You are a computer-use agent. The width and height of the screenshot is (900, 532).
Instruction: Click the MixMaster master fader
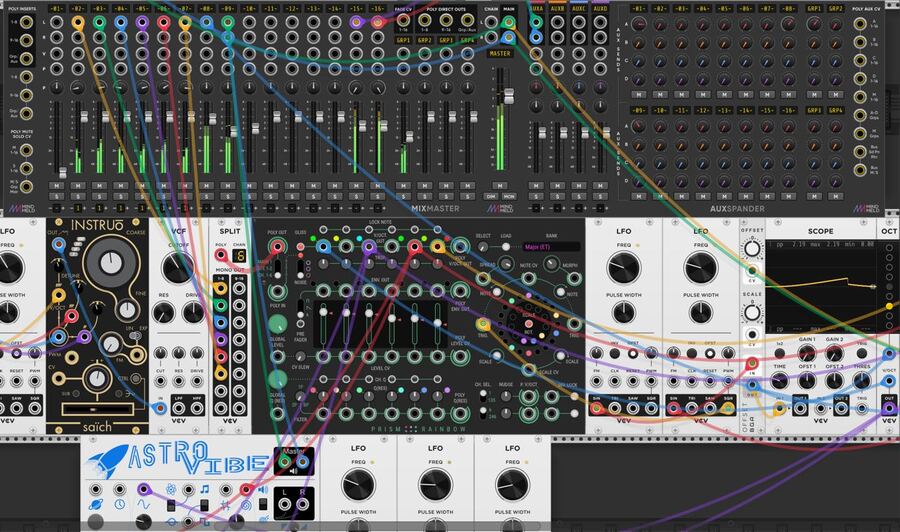(509, 96)
